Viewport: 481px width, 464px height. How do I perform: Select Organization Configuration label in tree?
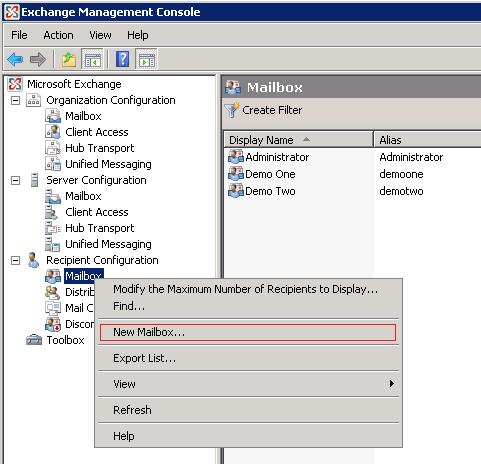(111, 100)
